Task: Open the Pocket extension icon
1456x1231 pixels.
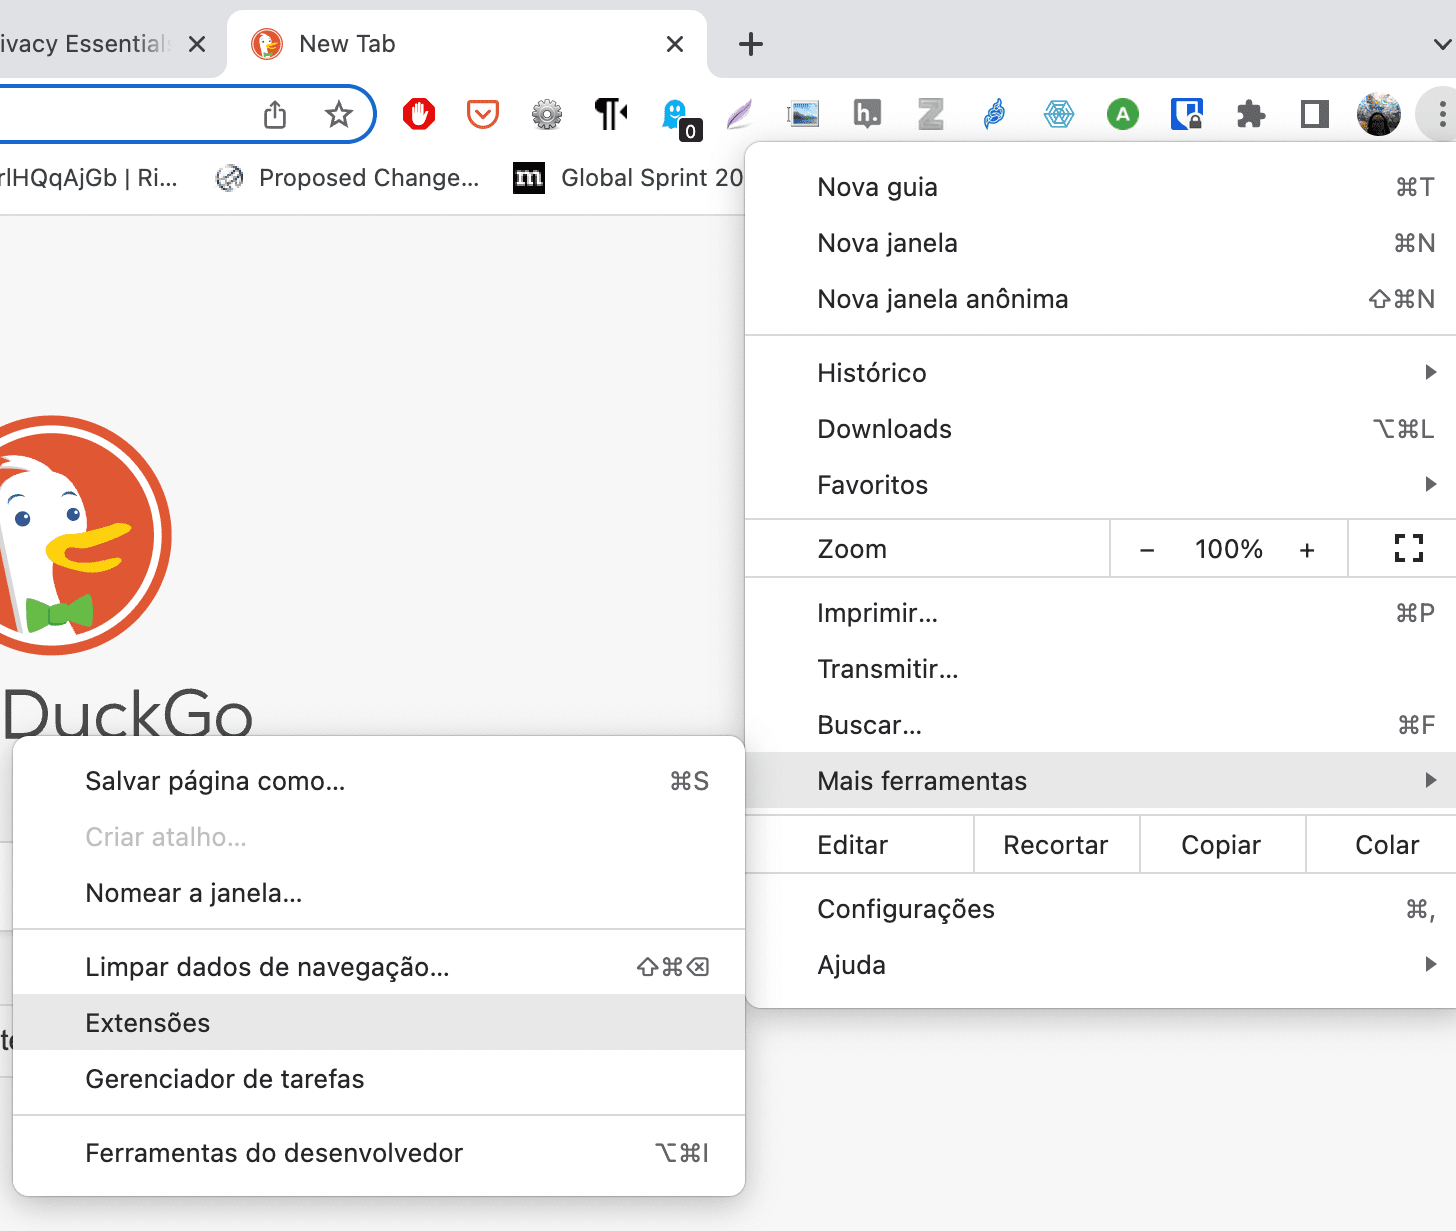Action: point(483,114)
